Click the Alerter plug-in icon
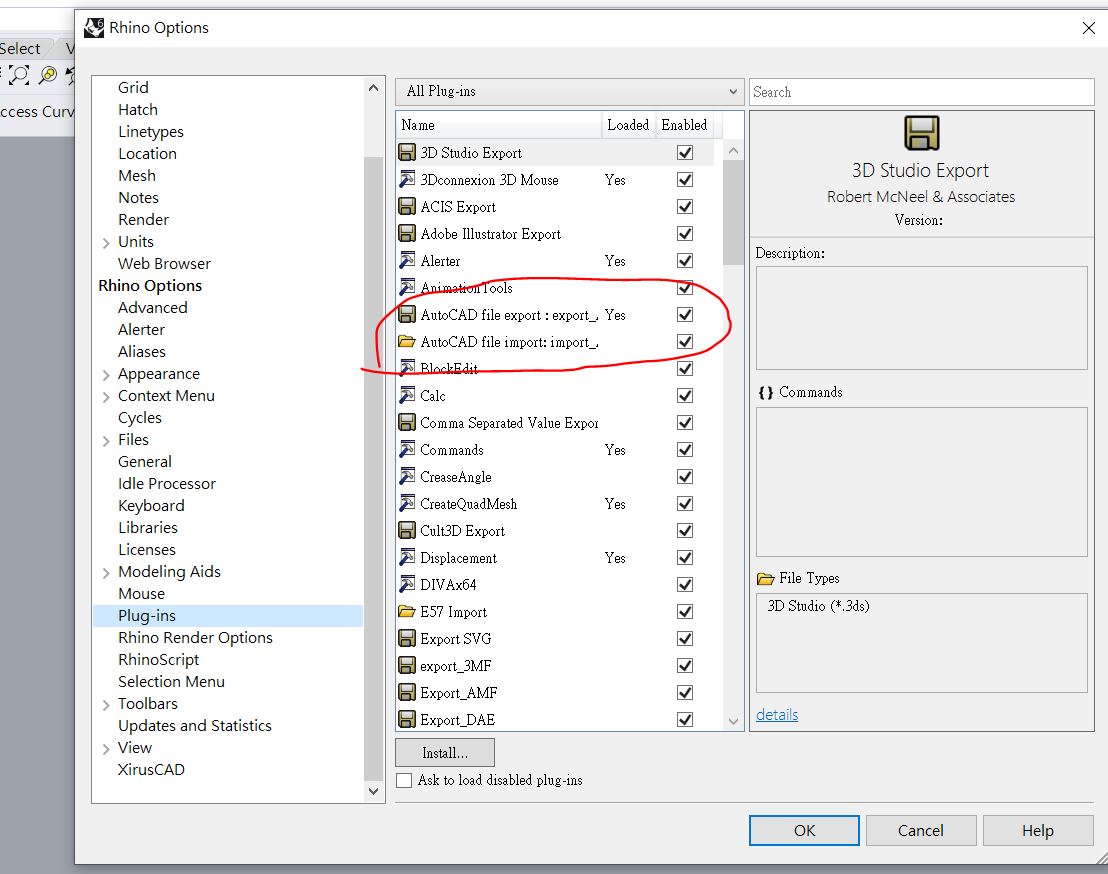Image resolution: width=1108 pixels, height=874 pixels. (407, 261)
